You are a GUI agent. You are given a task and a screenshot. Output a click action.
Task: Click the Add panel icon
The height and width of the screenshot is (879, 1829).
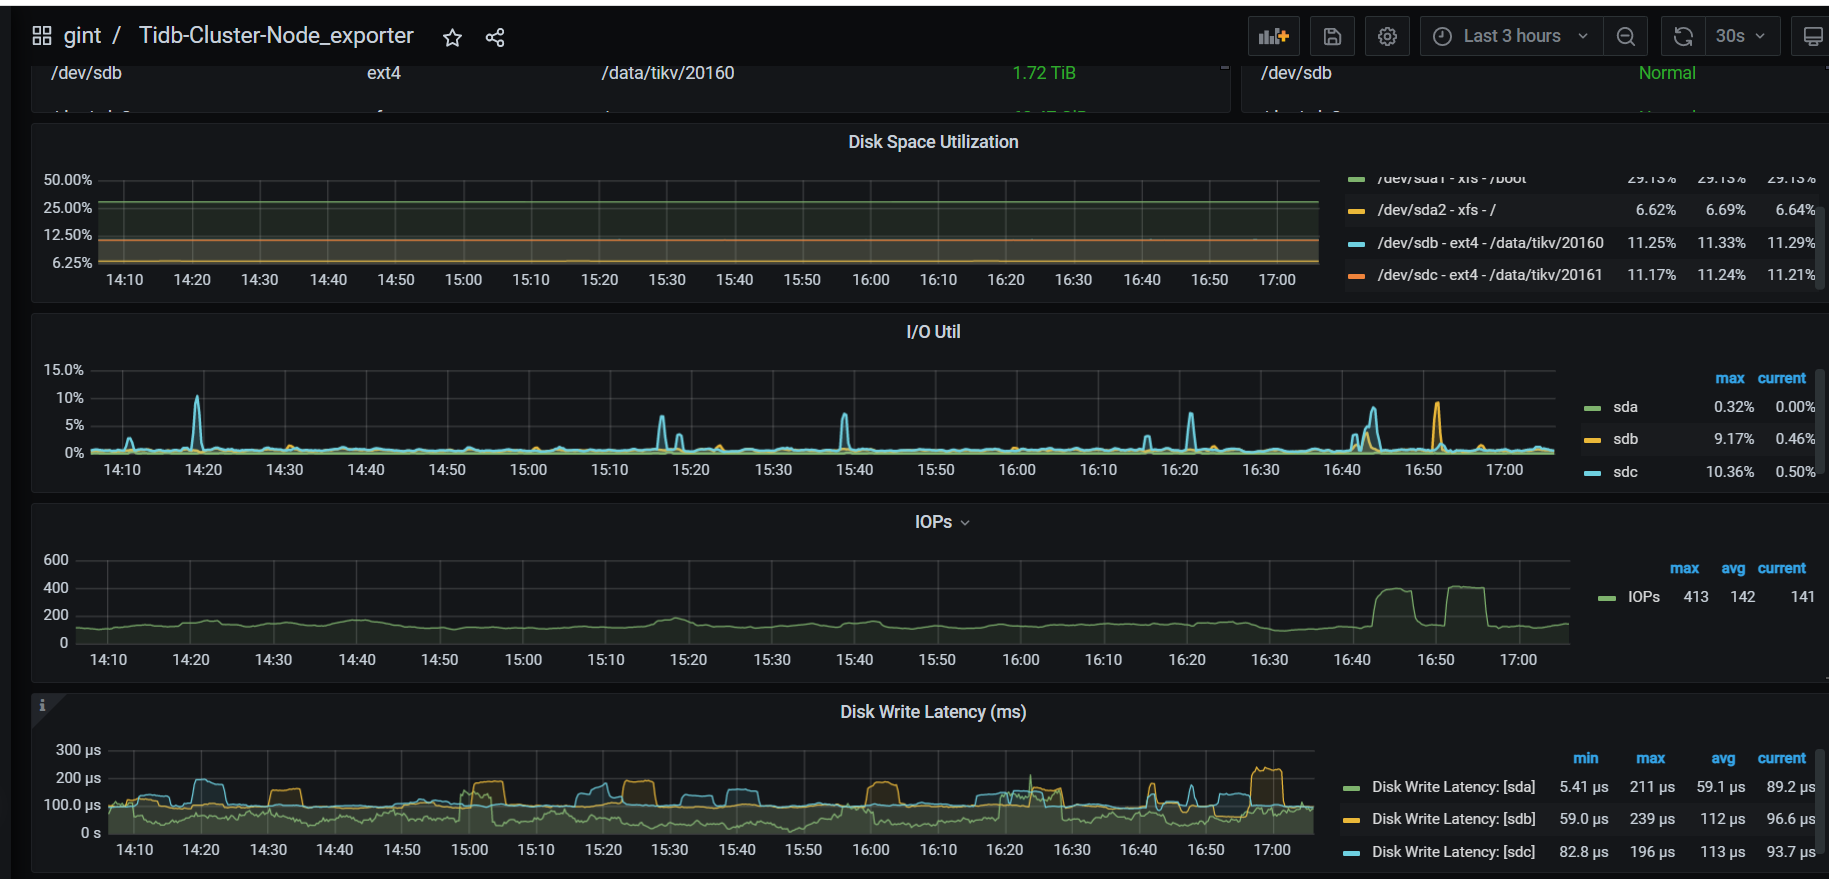(x=1273, y=37)
